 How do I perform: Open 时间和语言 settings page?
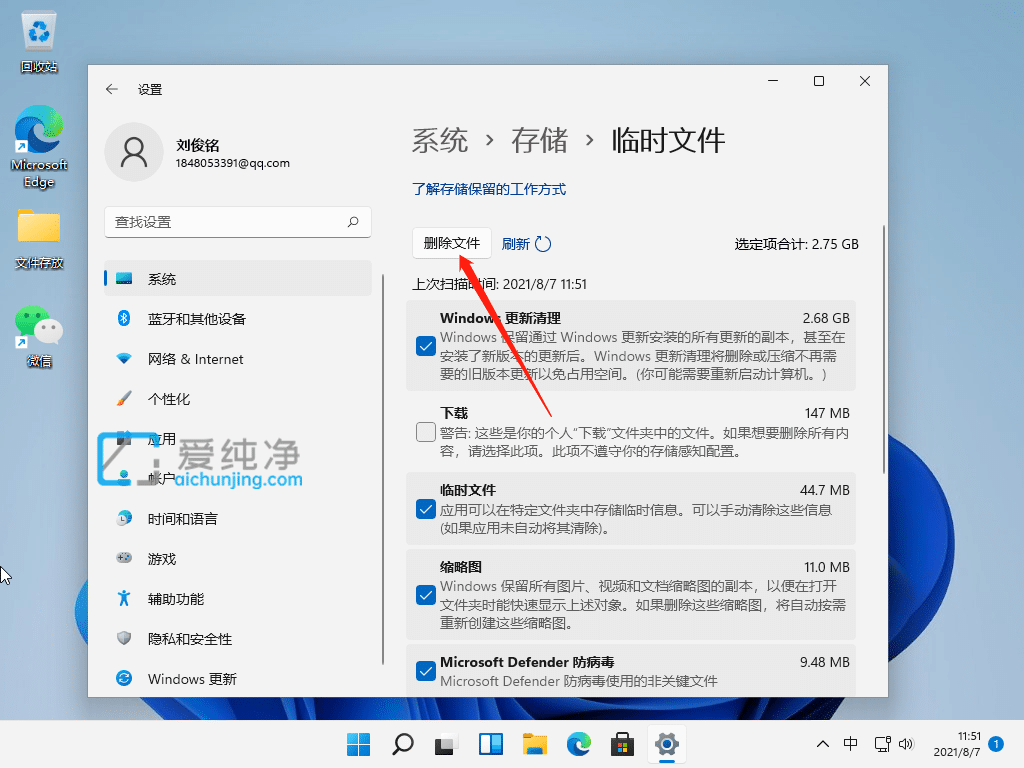point(238,519)
